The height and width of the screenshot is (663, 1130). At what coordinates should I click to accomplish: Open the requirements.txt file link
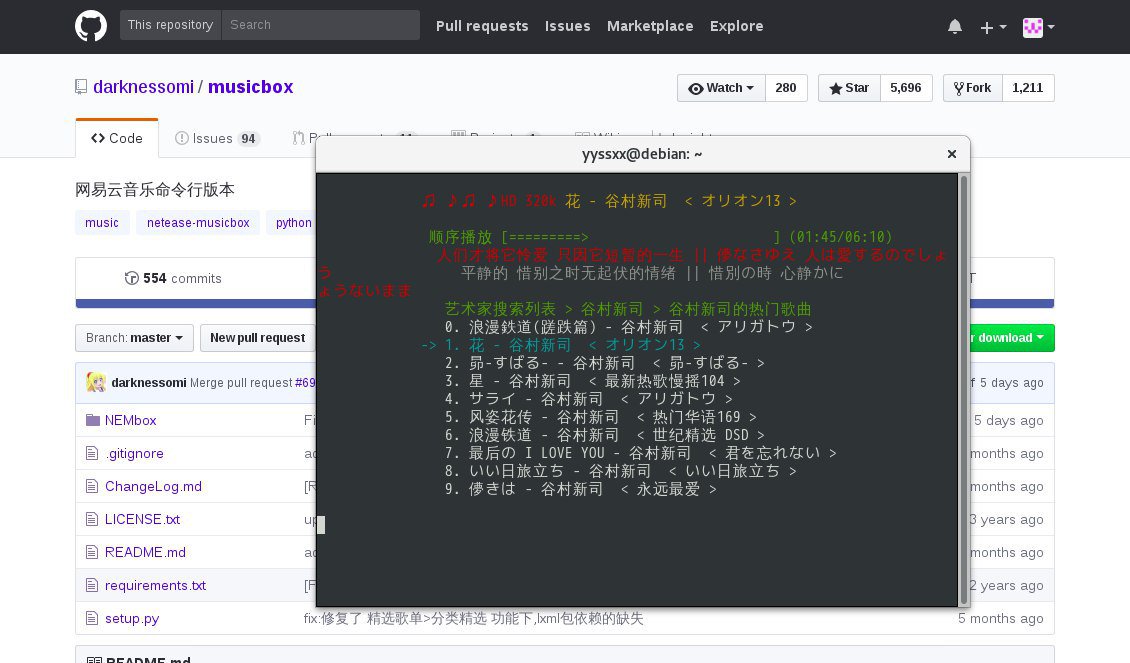(x=155, y=585)
